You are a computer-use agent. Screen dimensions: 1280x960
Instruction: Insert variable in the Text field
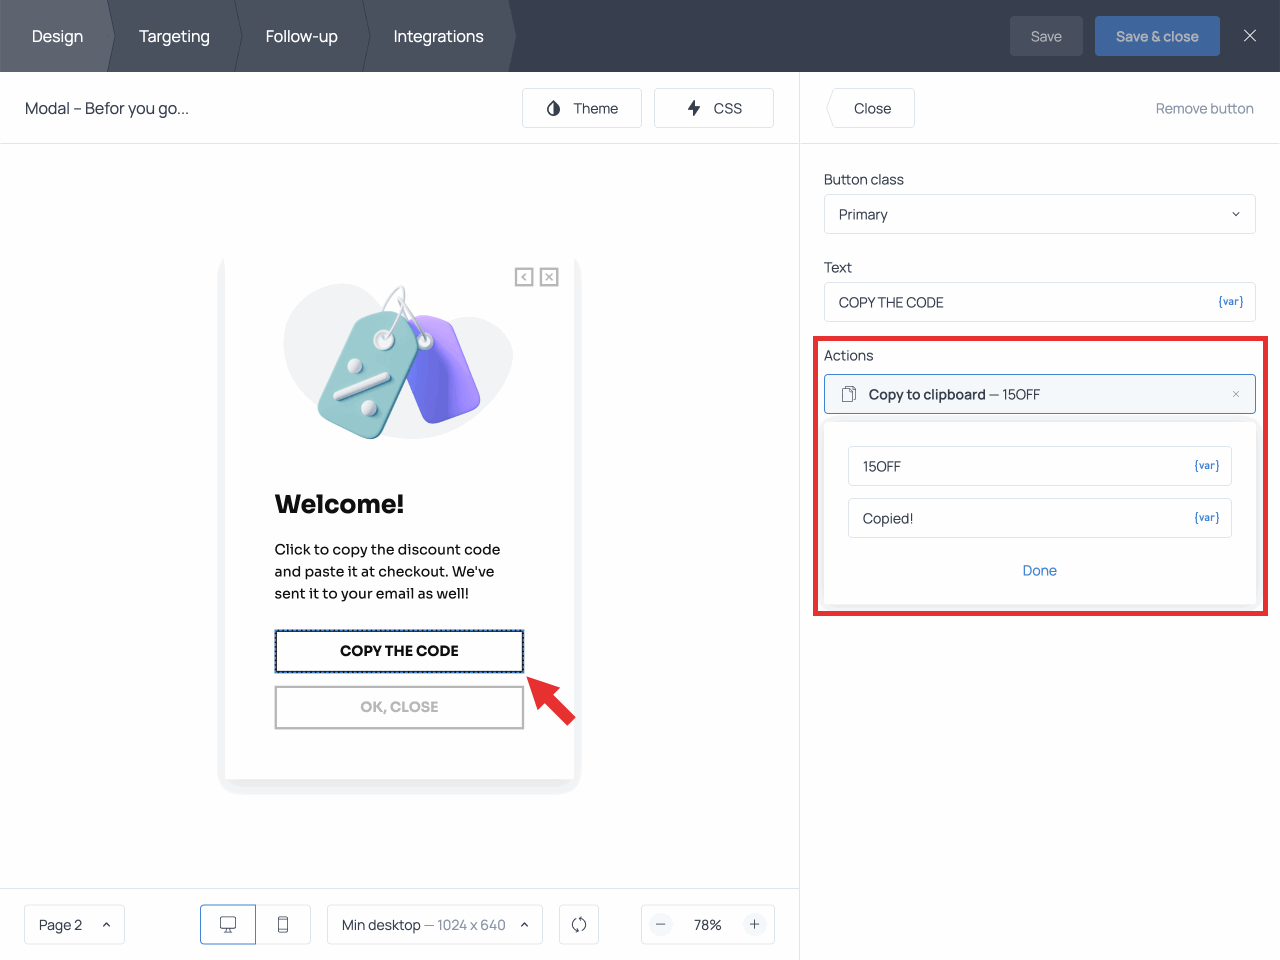pos(1230,302)
